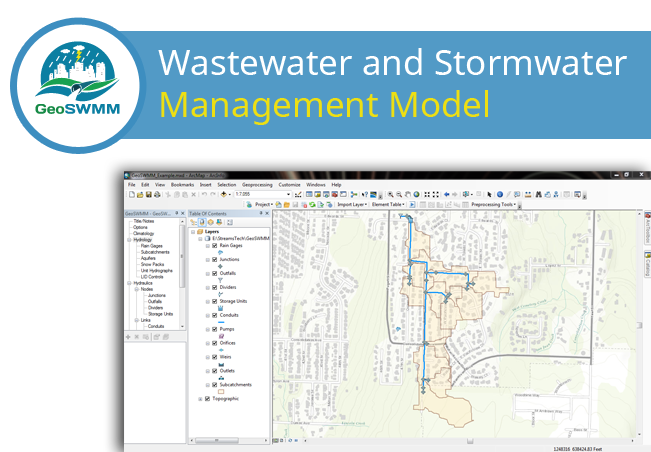Open the Bookmarks menu
The height and width of the screenshot is (452, 651).
[x=182, y=185]
